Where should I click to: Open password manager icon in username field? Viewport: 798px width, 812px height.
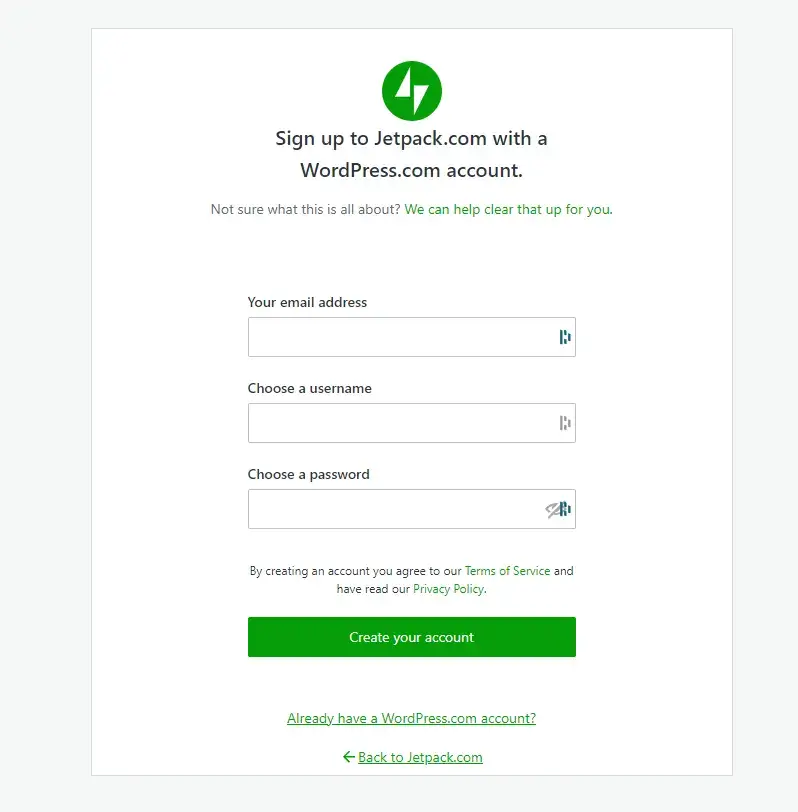click(565, 423)
